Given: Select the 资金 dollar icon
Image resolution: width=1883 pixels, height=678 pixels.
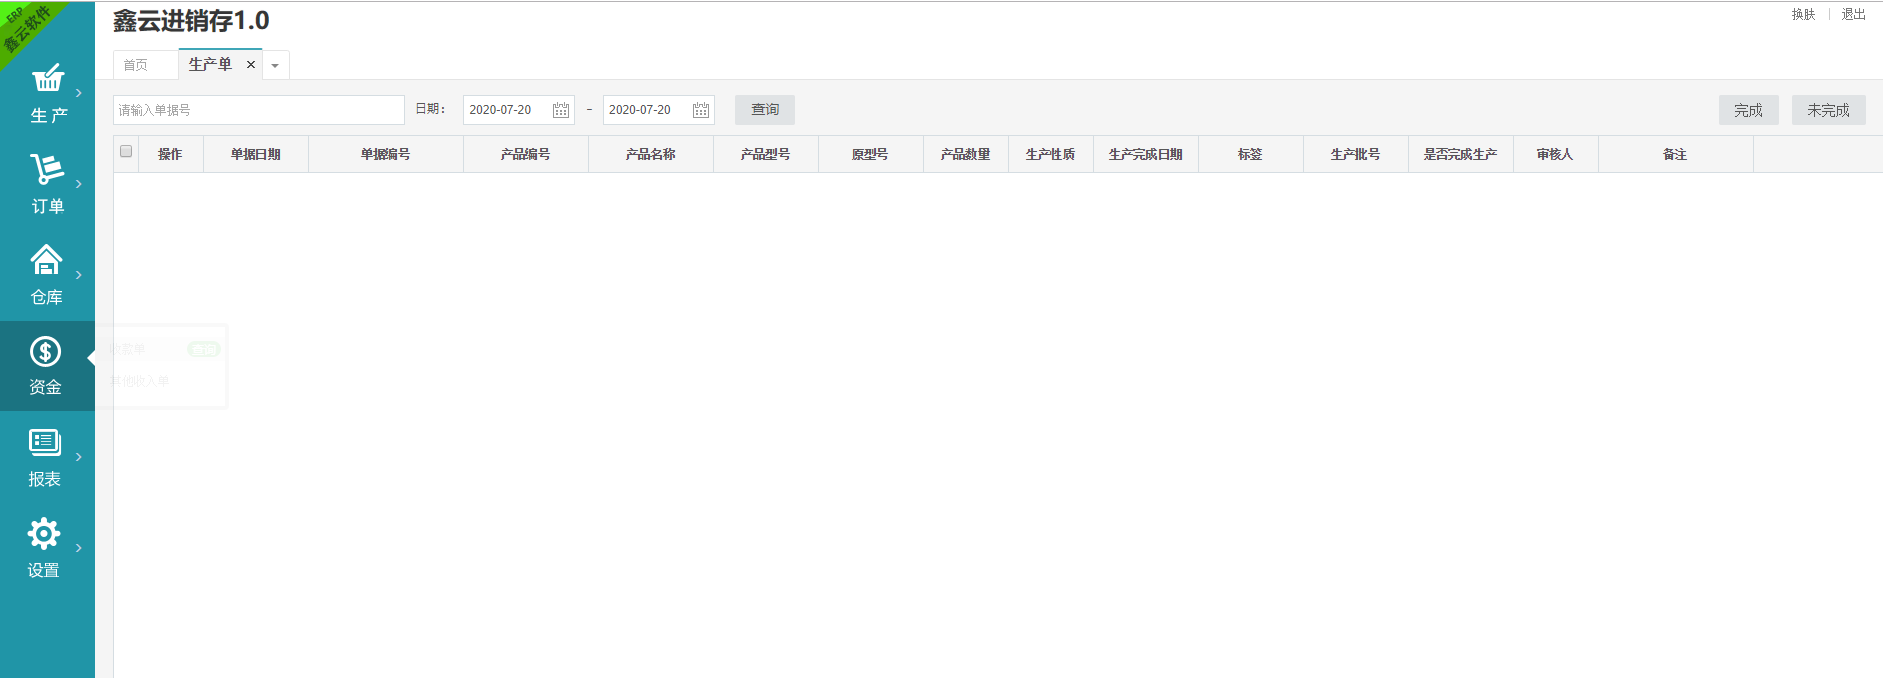Looking at the screenshot, I should click(45, 351).
